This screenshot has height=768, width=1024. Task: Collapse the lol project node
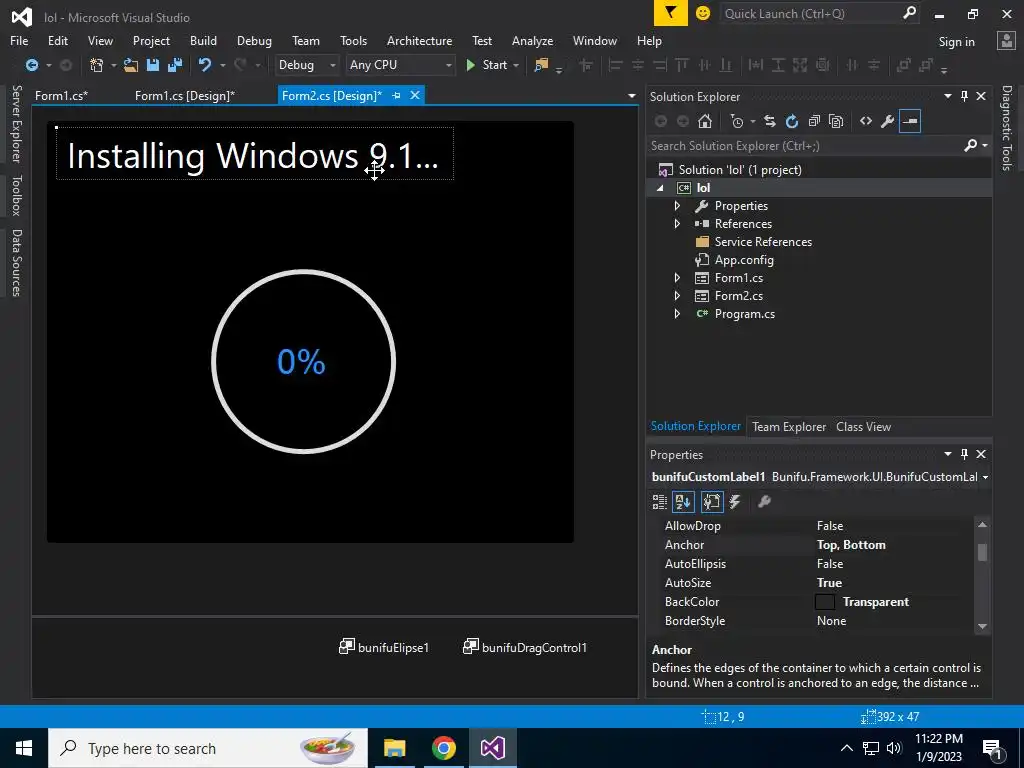(x=660, y=188)
